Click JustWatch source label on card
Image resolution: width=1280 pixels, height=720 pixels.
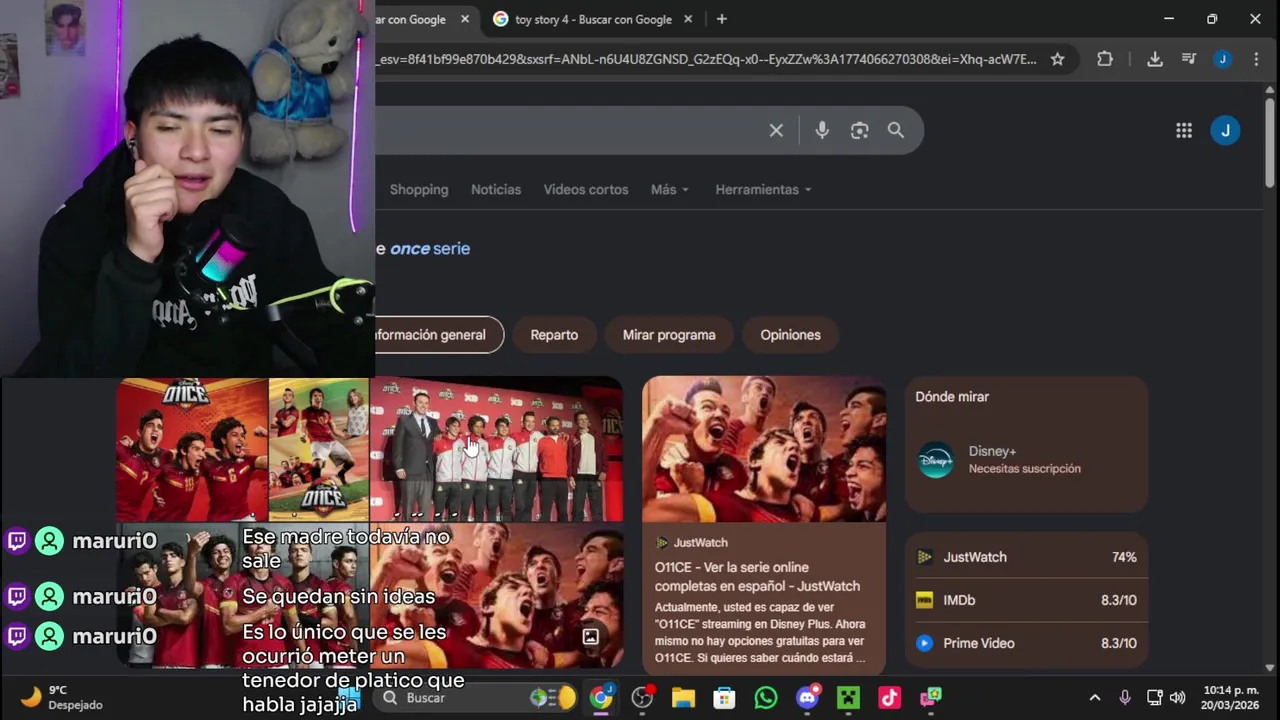[x=691, y=542]
